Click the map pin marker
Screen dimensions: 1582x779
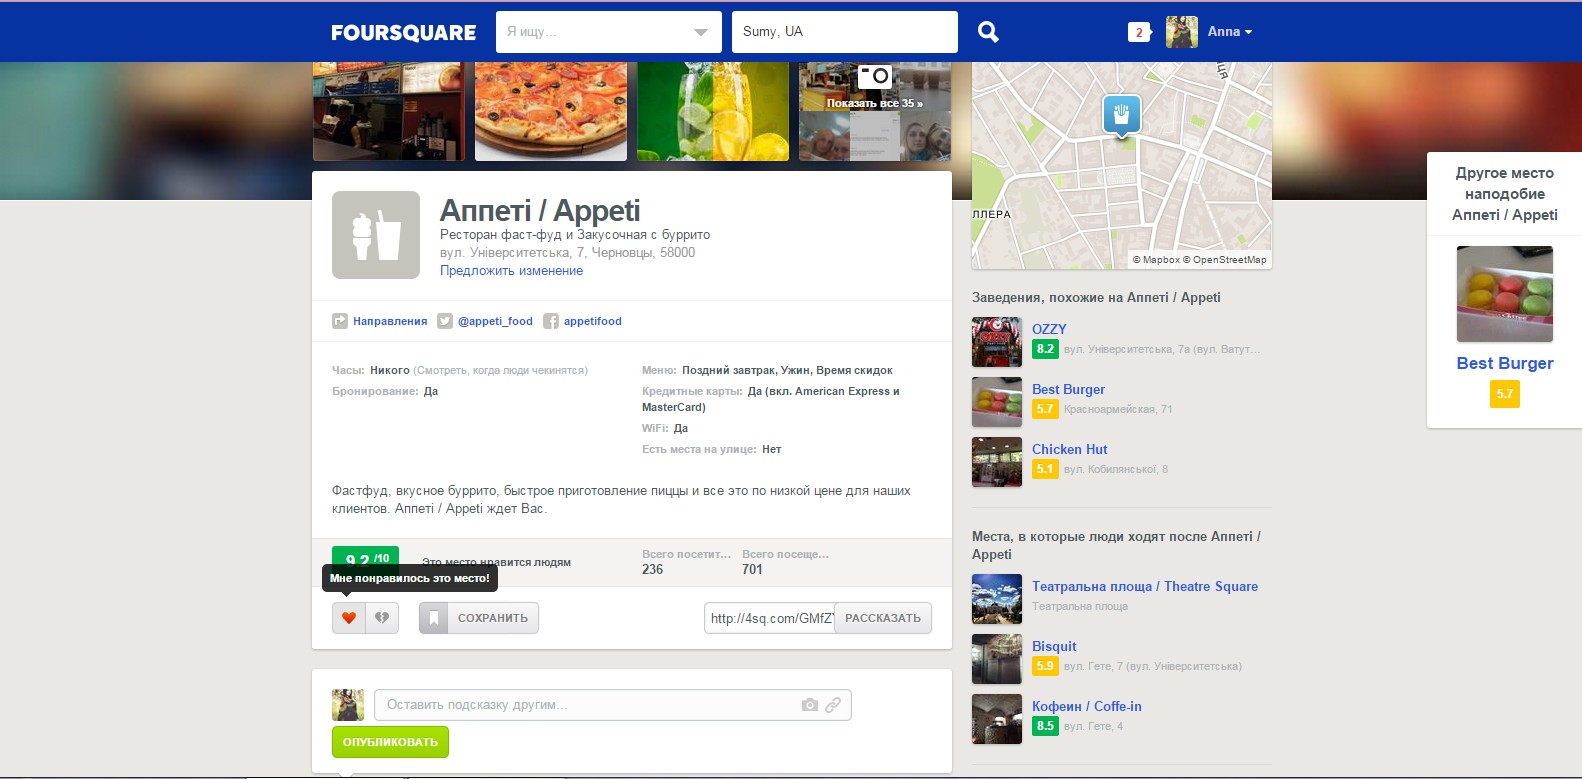pos(1122,116)
